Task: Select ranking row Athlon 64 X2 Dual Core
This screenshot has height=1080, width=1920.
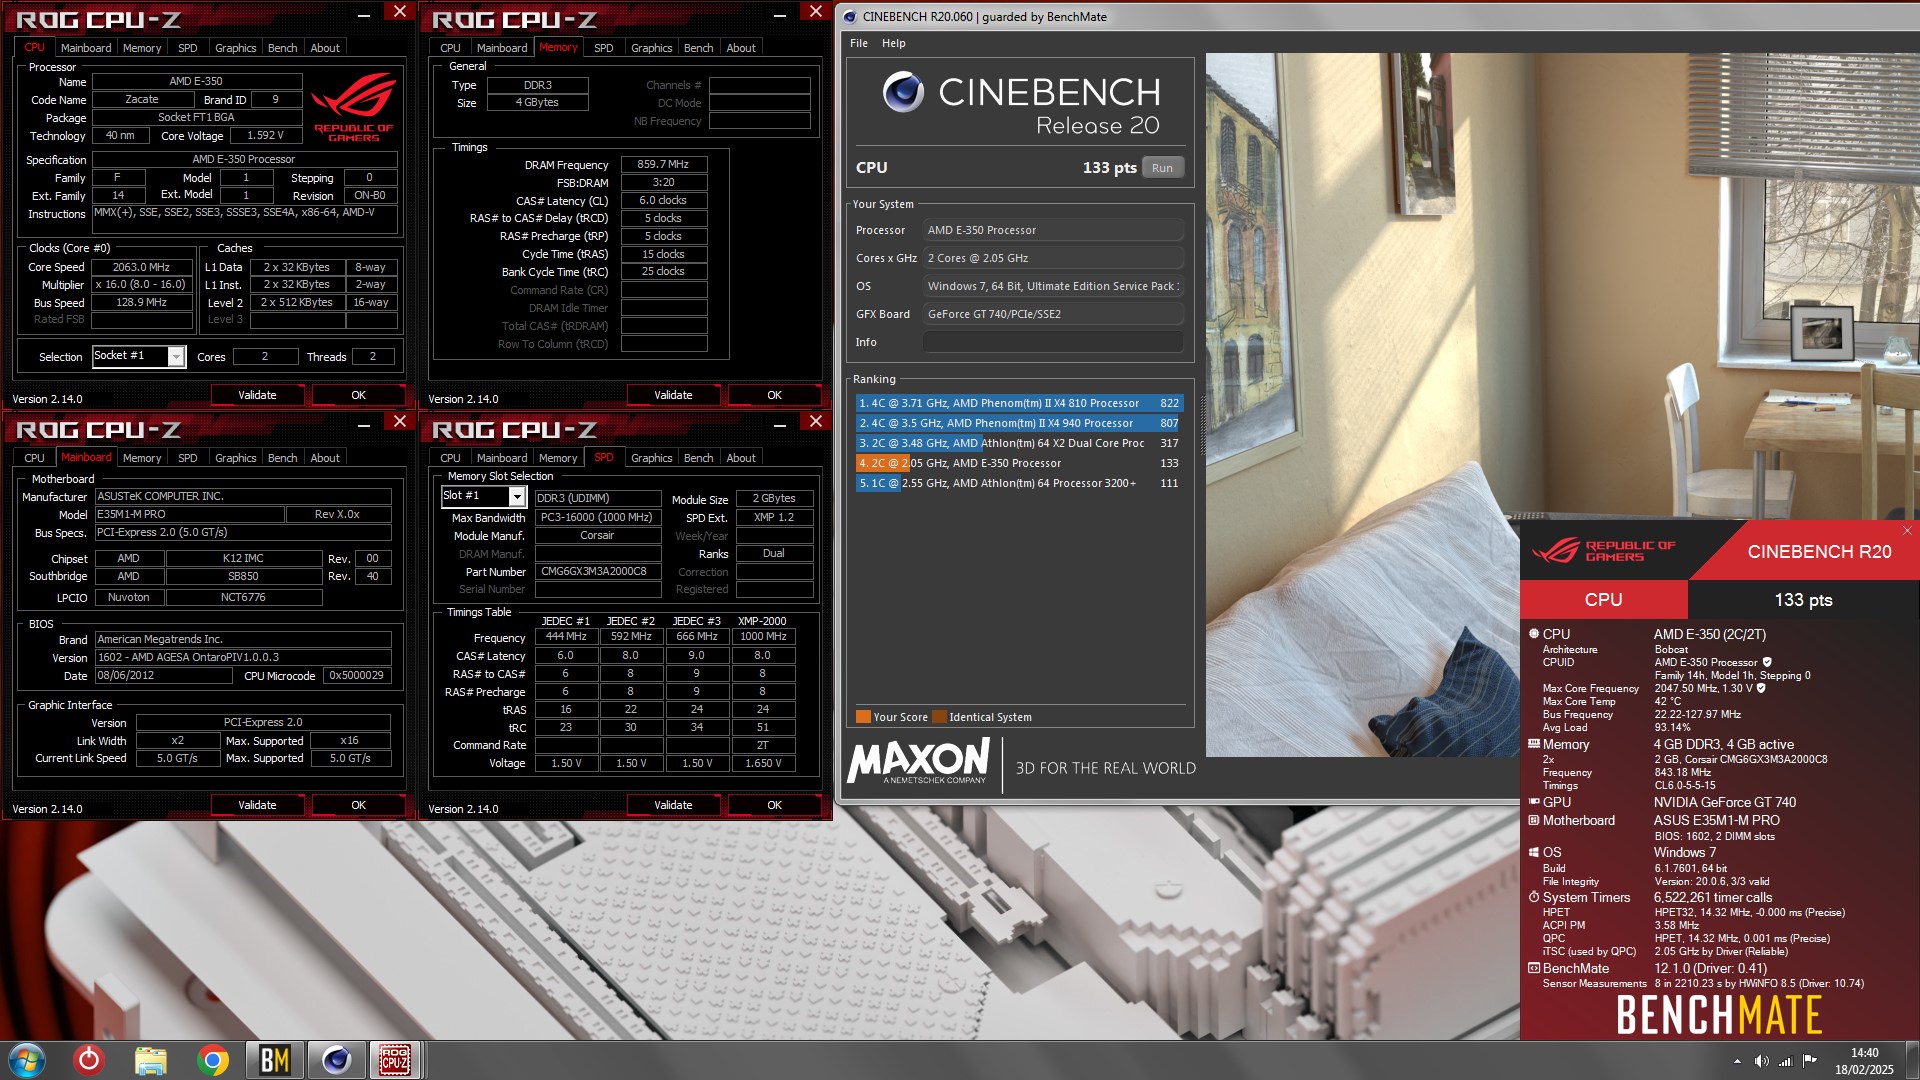Action: [x=1019, y=443]
